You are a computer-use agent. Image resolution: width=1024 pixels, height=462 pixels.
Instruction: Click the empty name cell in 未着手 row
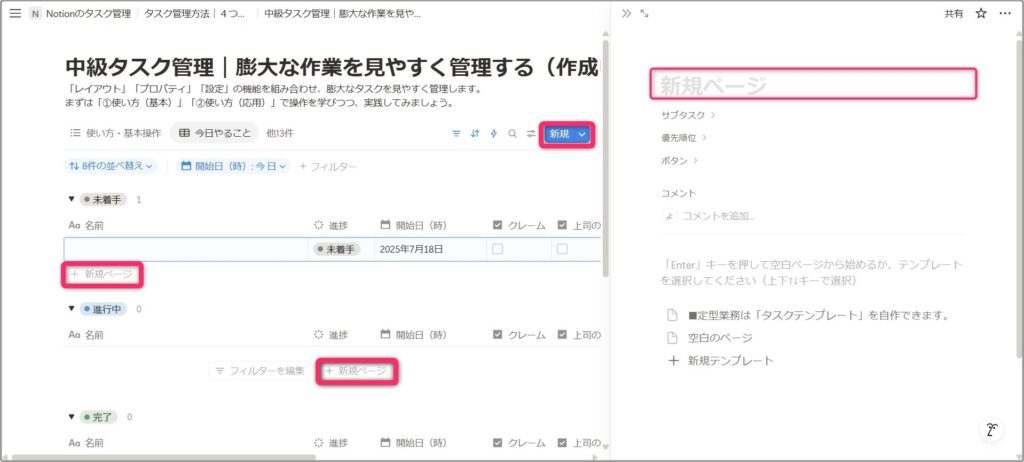tap(185, 249)
